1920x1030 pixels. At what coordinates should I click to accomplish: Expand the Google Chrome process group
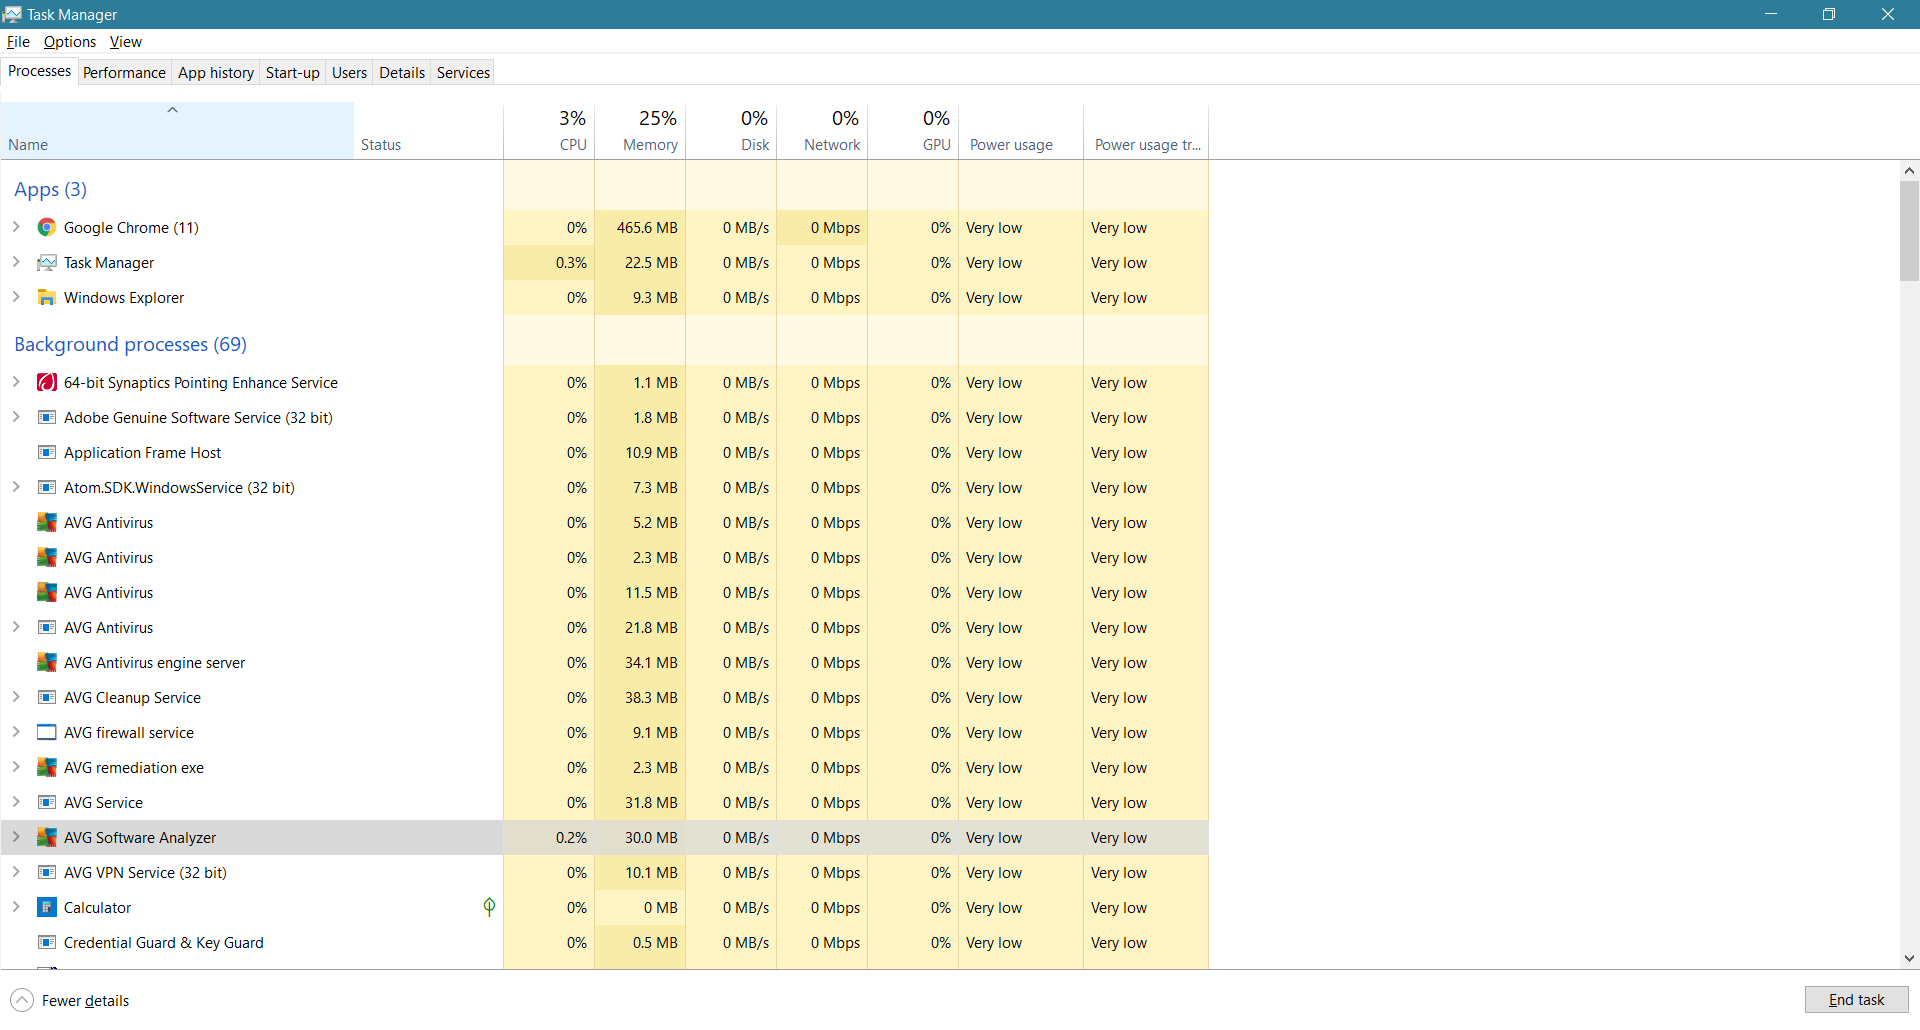pos(16,228)
